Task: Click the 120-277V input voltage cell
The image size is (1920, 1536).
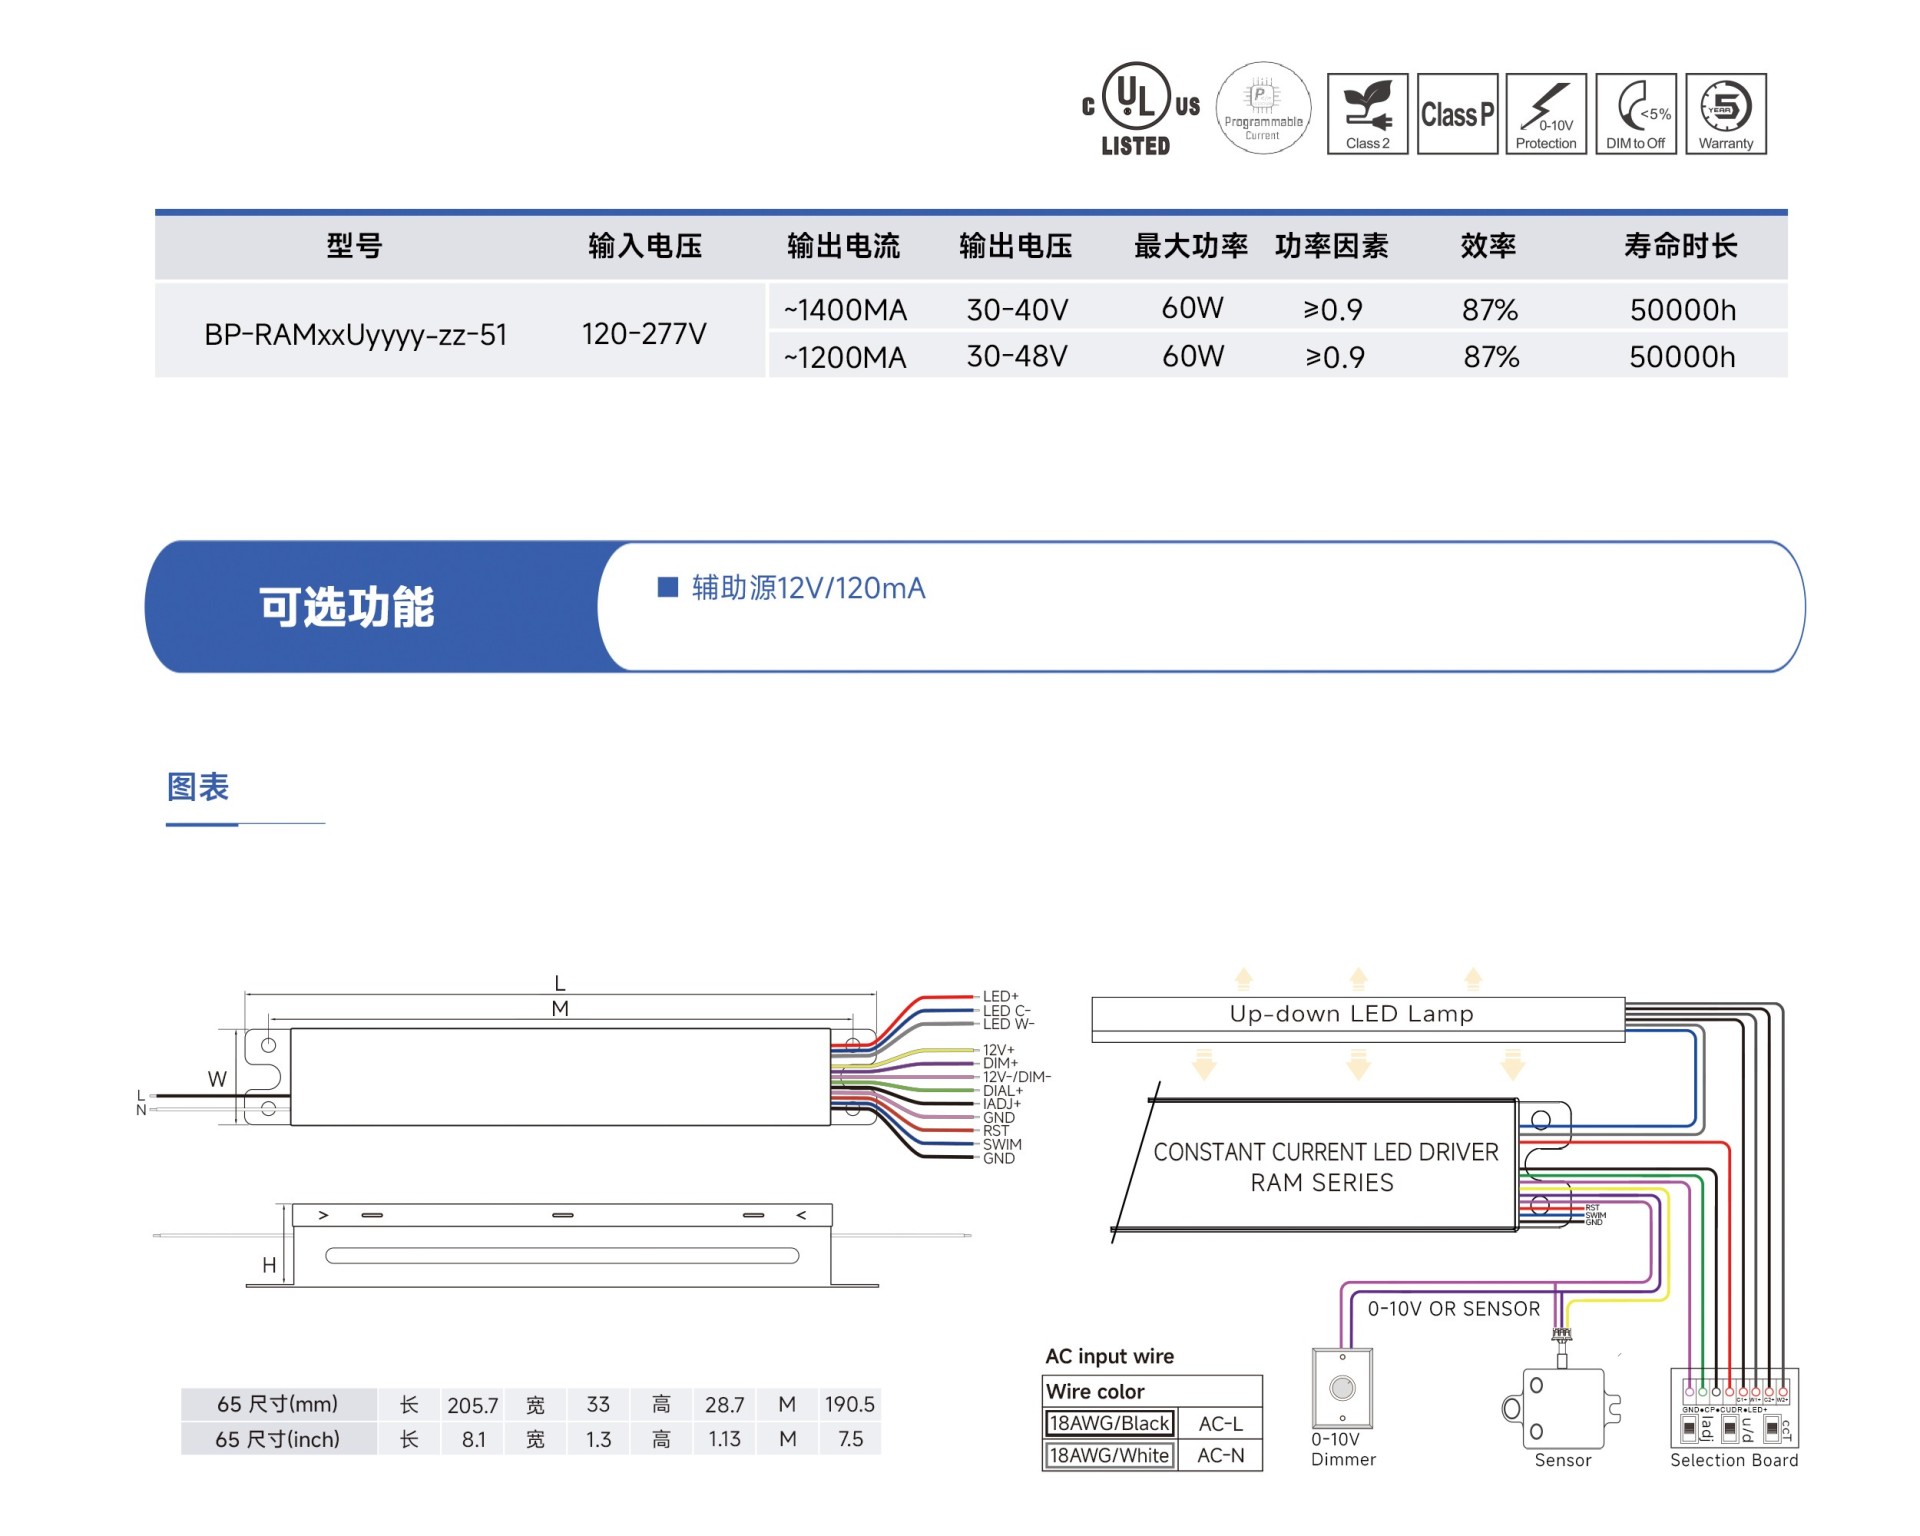Action: coord(644,334)
